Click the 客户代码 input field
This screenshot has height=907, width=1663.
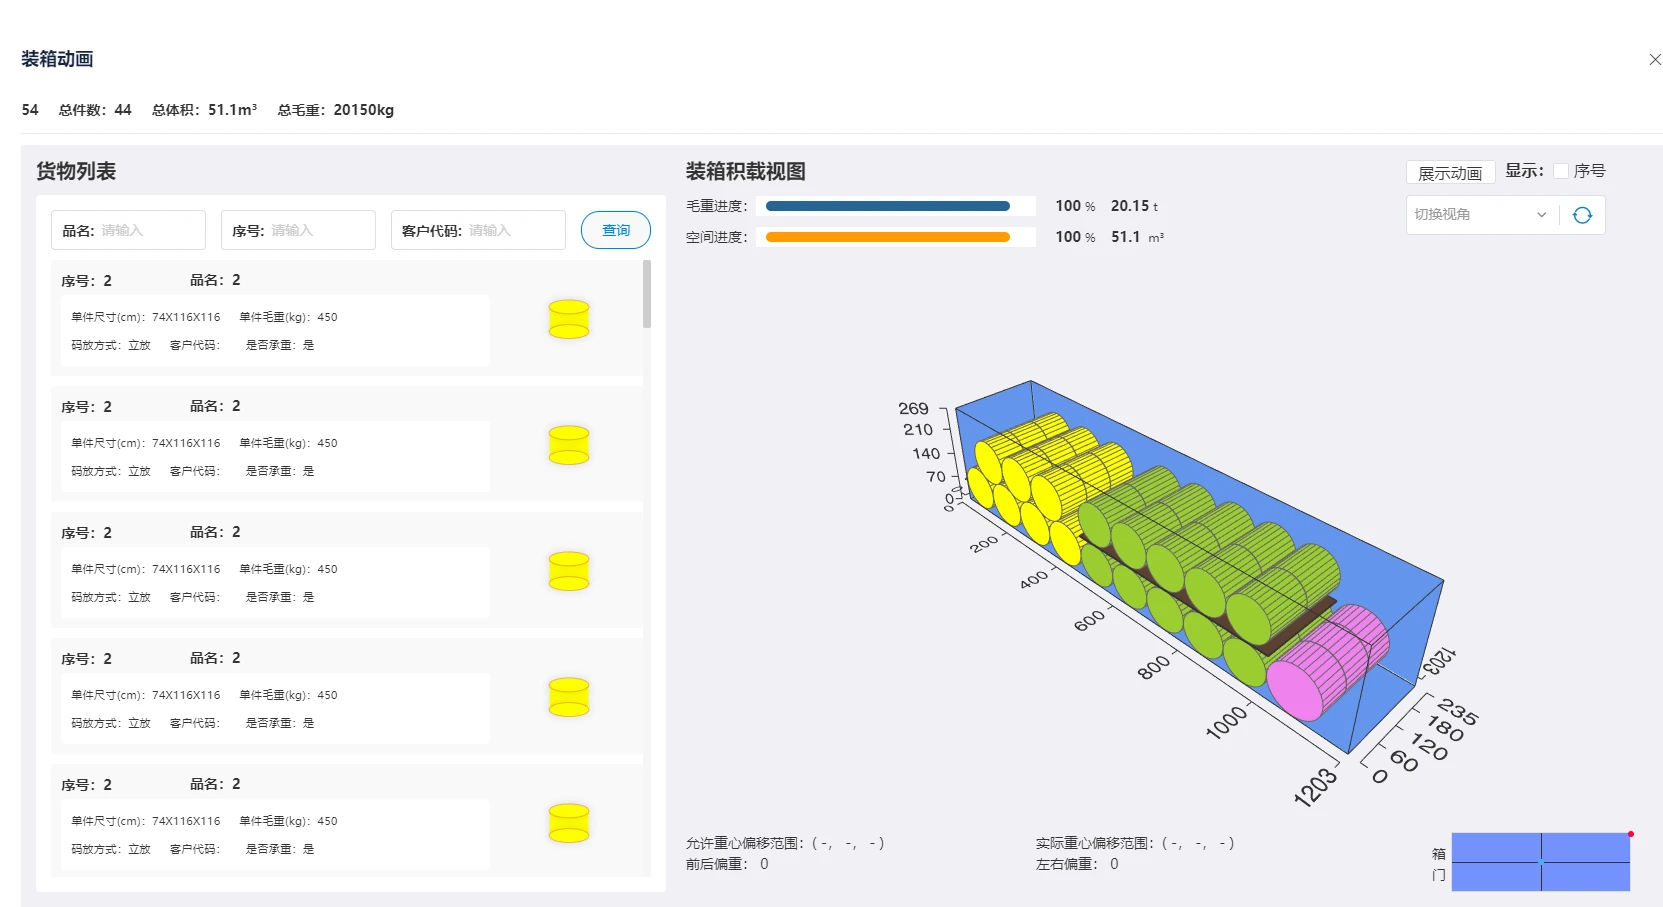pyautogui.click(x=478, y=230)
